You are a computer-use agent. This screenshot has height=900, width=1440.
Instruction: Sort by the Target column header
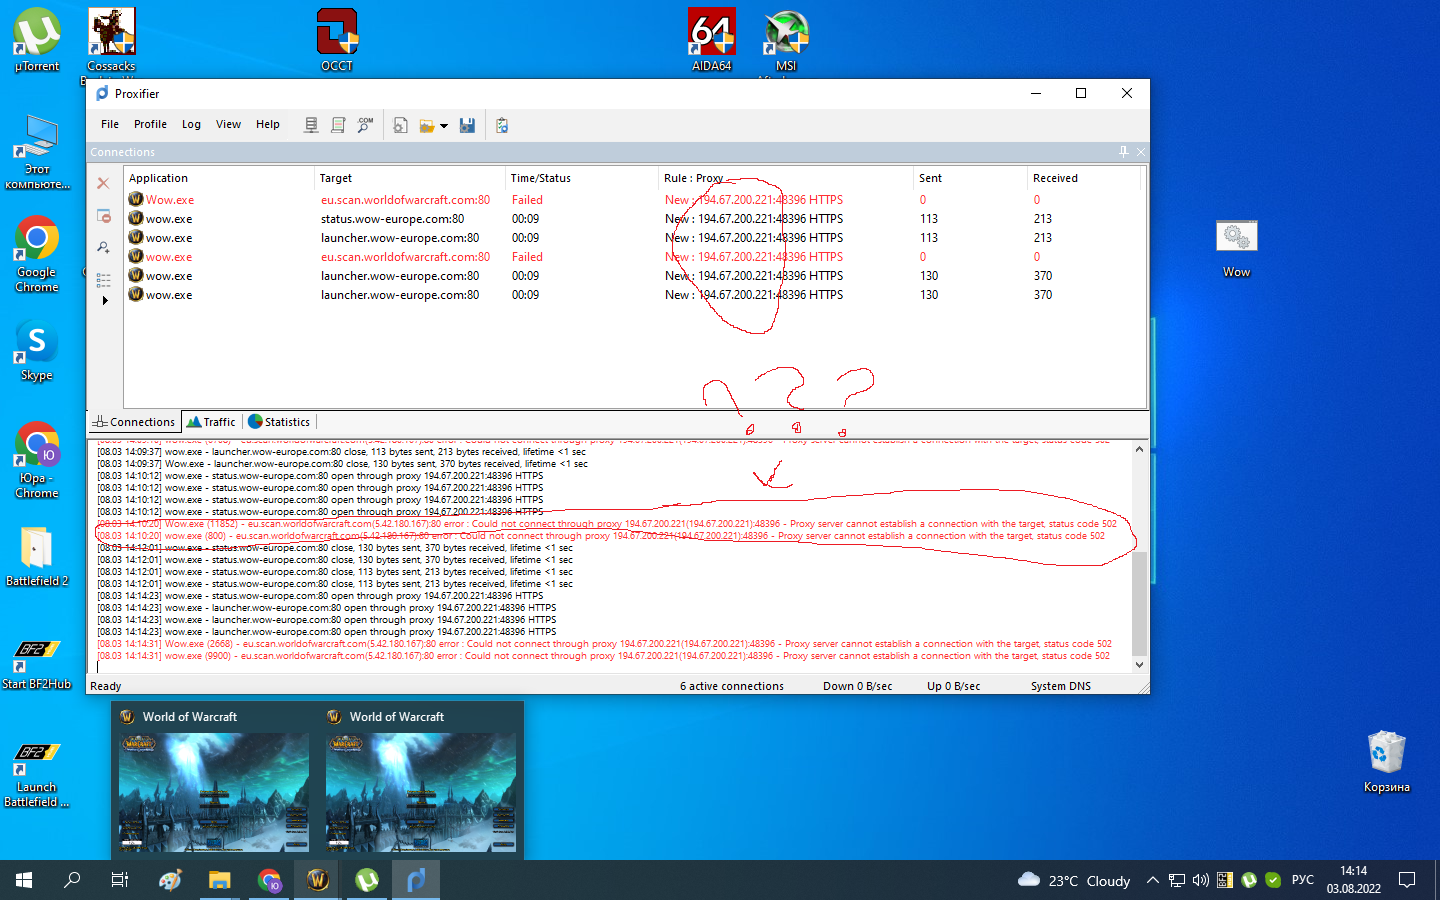(x=410, y=178)
